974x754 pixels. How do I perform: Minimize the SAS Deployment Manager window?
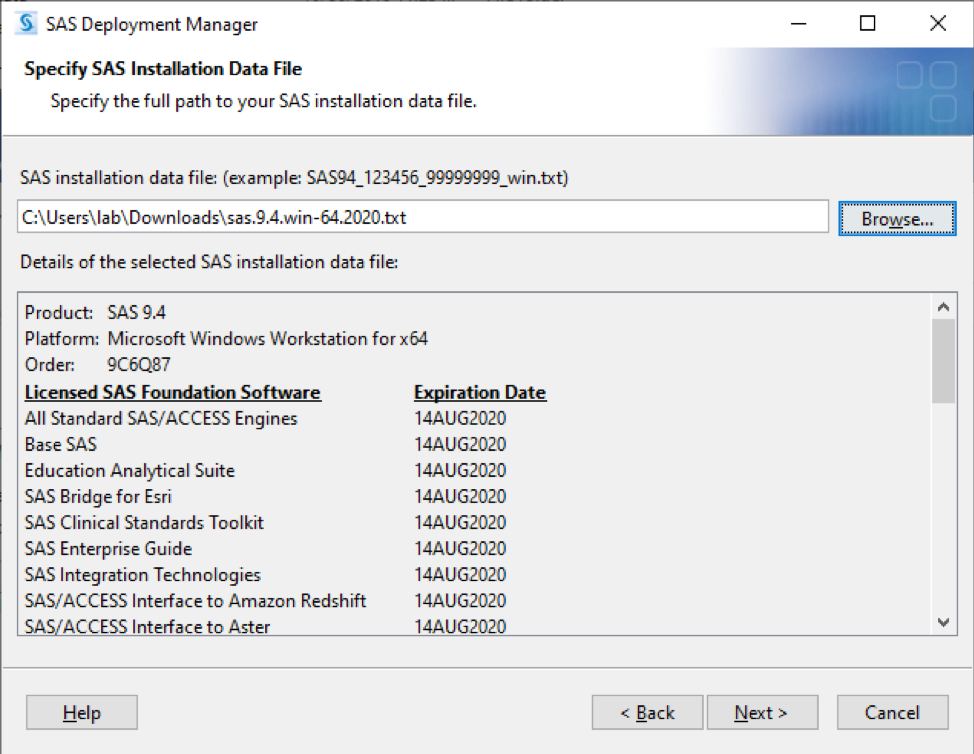pos(798,24)
